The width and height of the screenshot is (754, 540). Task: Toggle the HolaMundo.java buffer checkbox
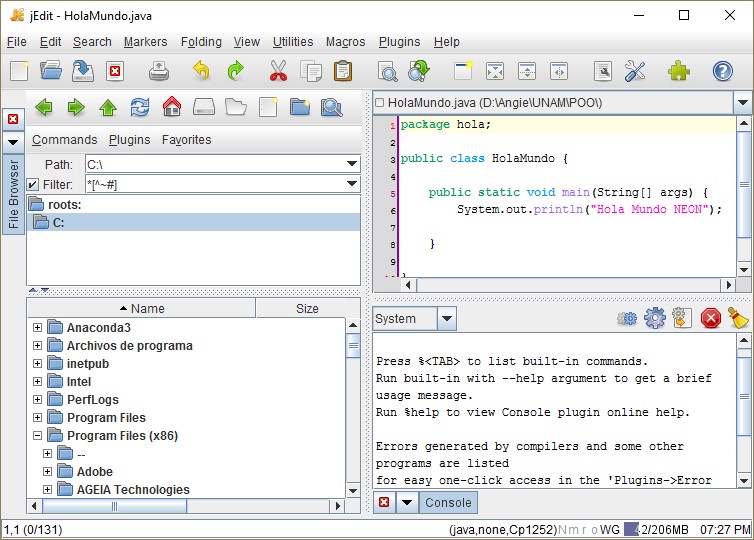pyautogui.click(x=379, y=102)
